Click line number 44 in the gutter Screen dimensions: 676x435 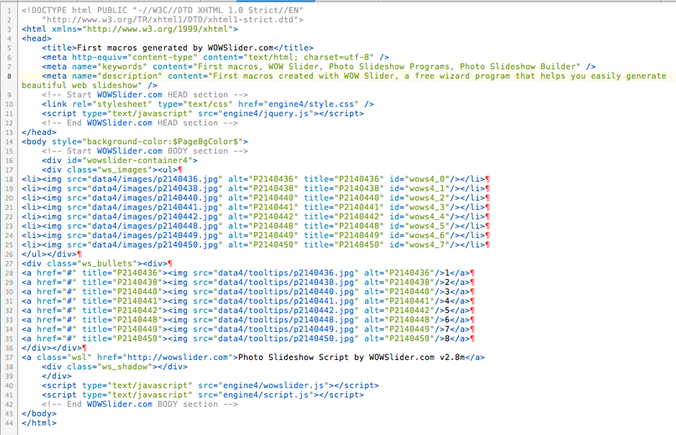click(x=9, y=423)
